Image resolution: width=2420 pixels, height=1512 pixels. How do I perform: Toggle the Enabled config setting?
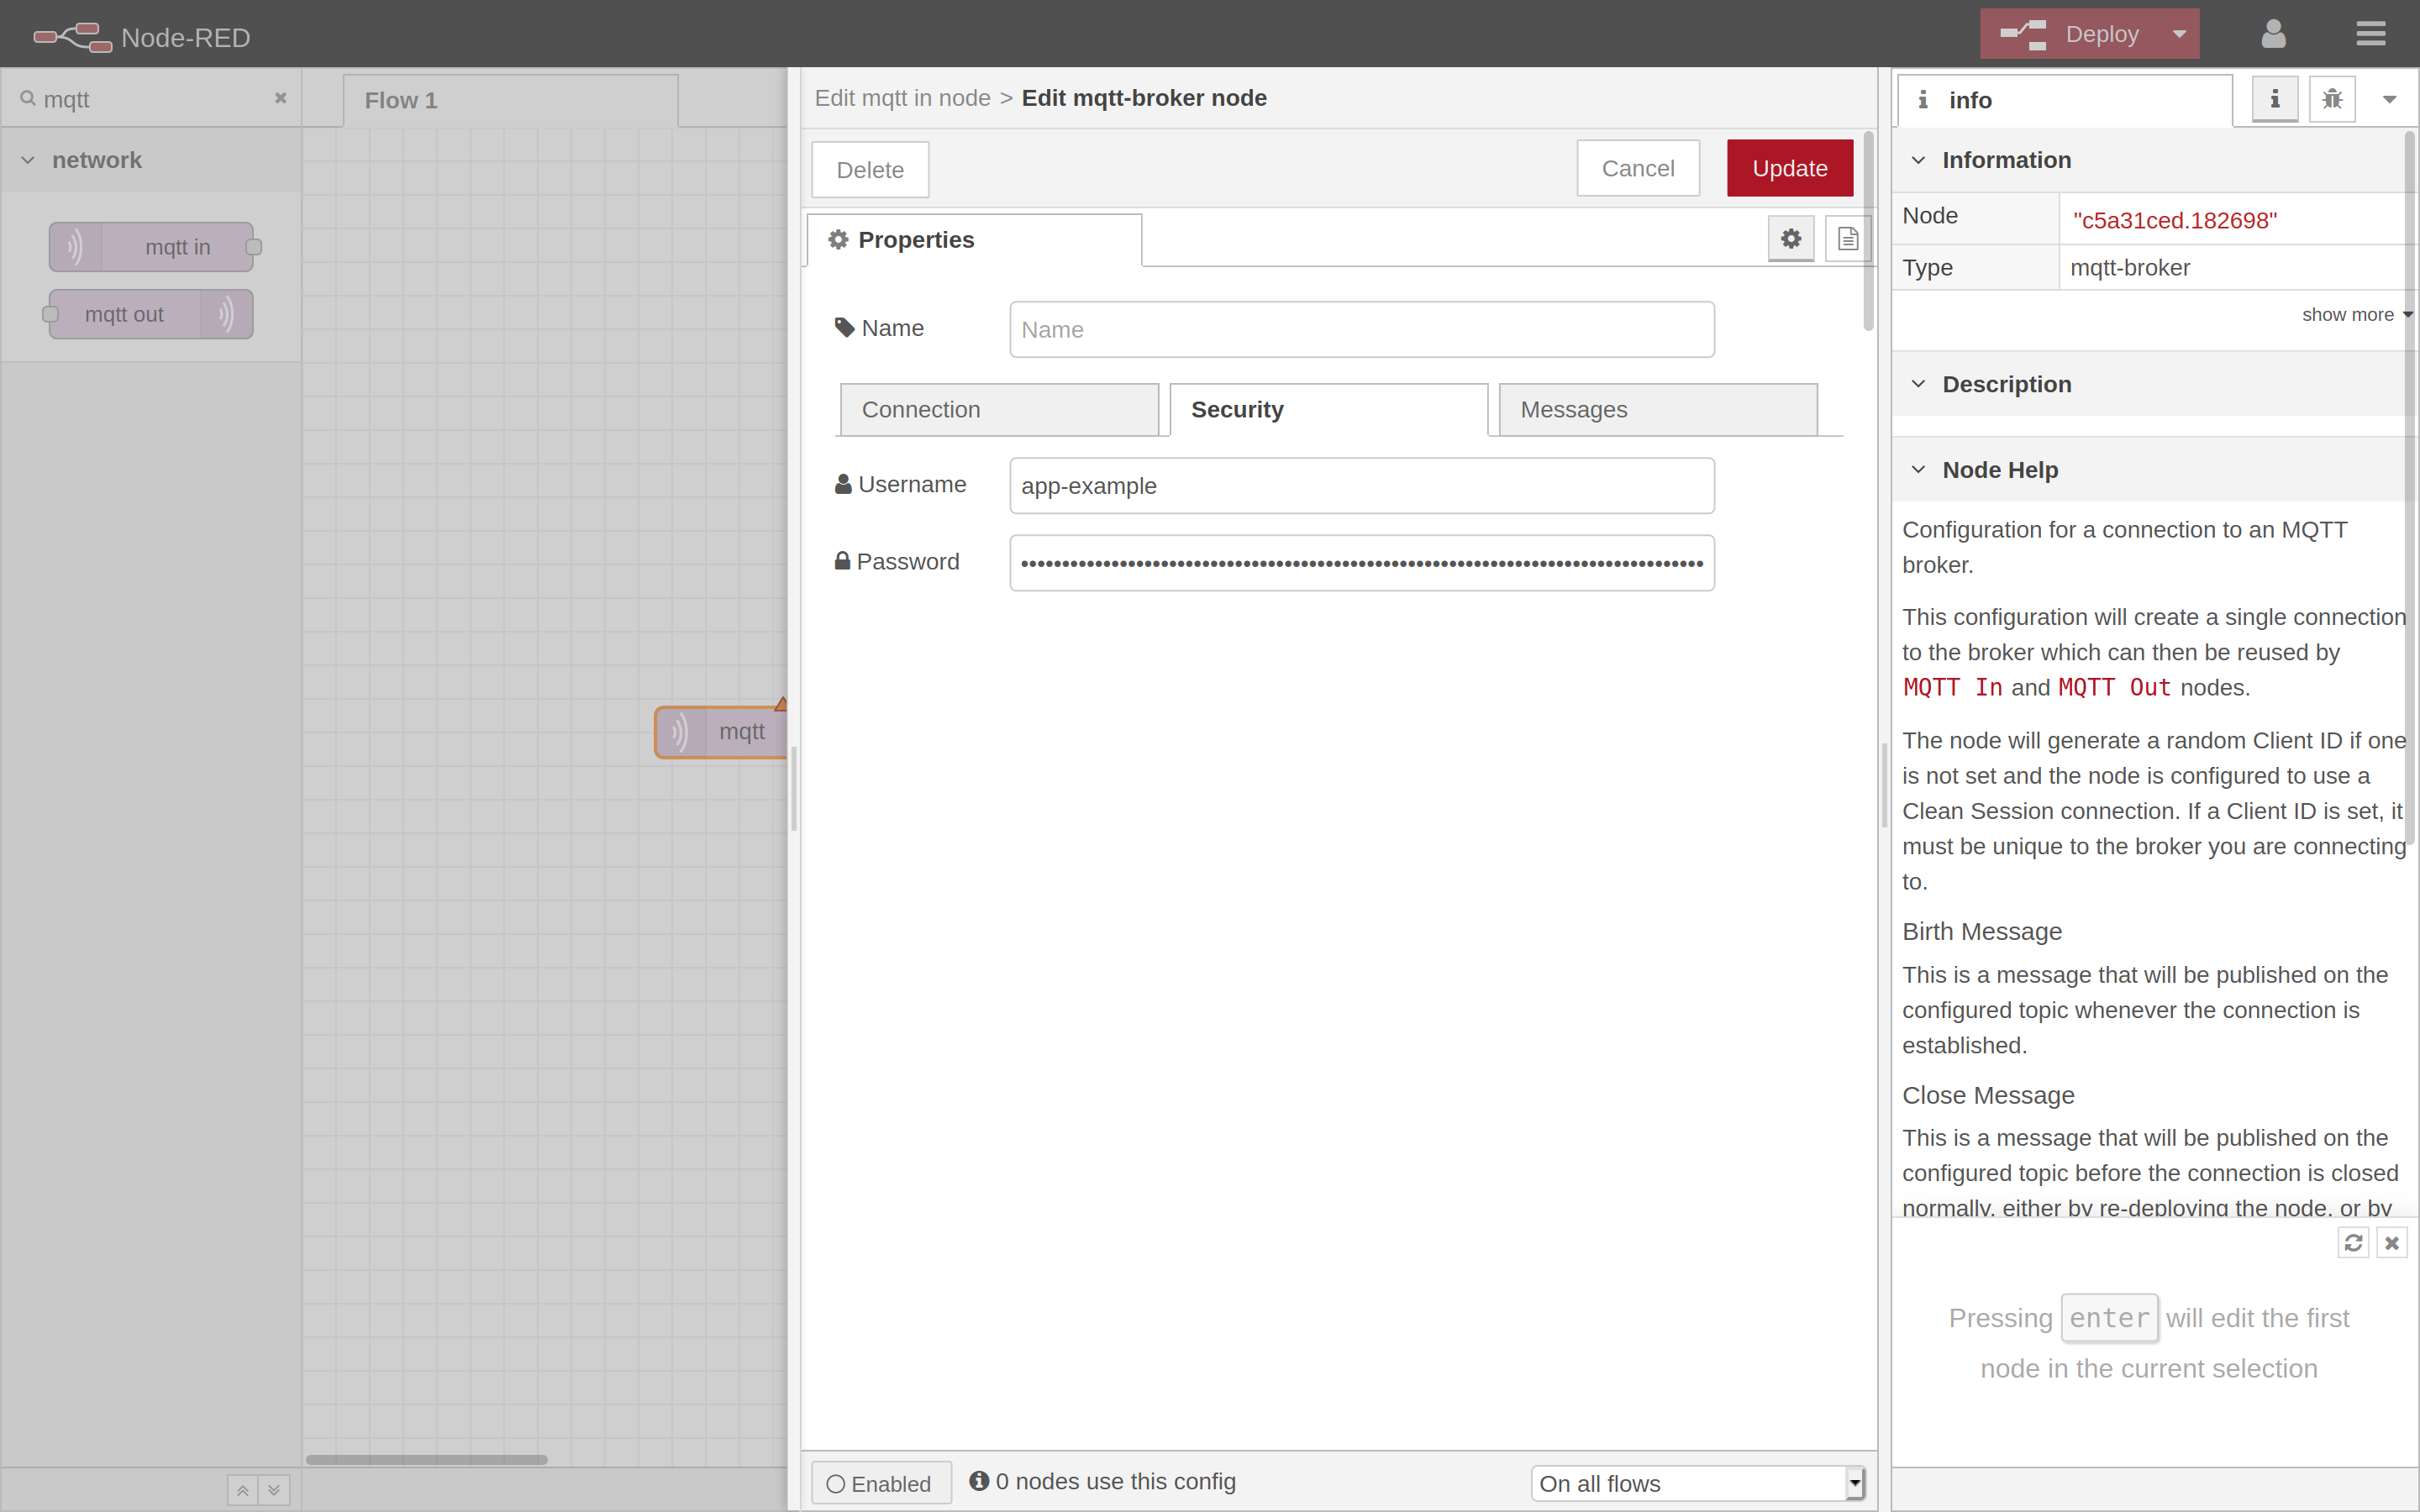[880, 1482]
